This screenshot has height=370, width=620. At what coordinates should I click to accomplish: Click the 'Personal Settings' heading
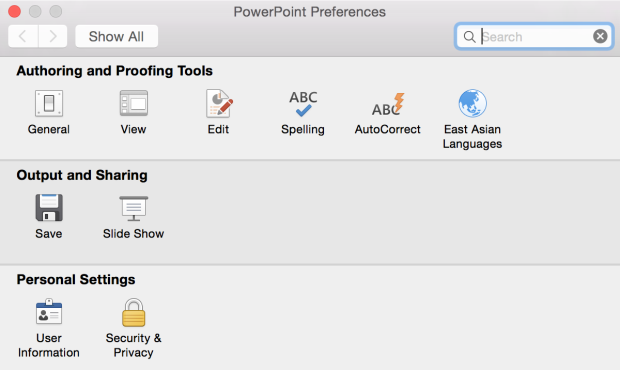pos(76,279)
